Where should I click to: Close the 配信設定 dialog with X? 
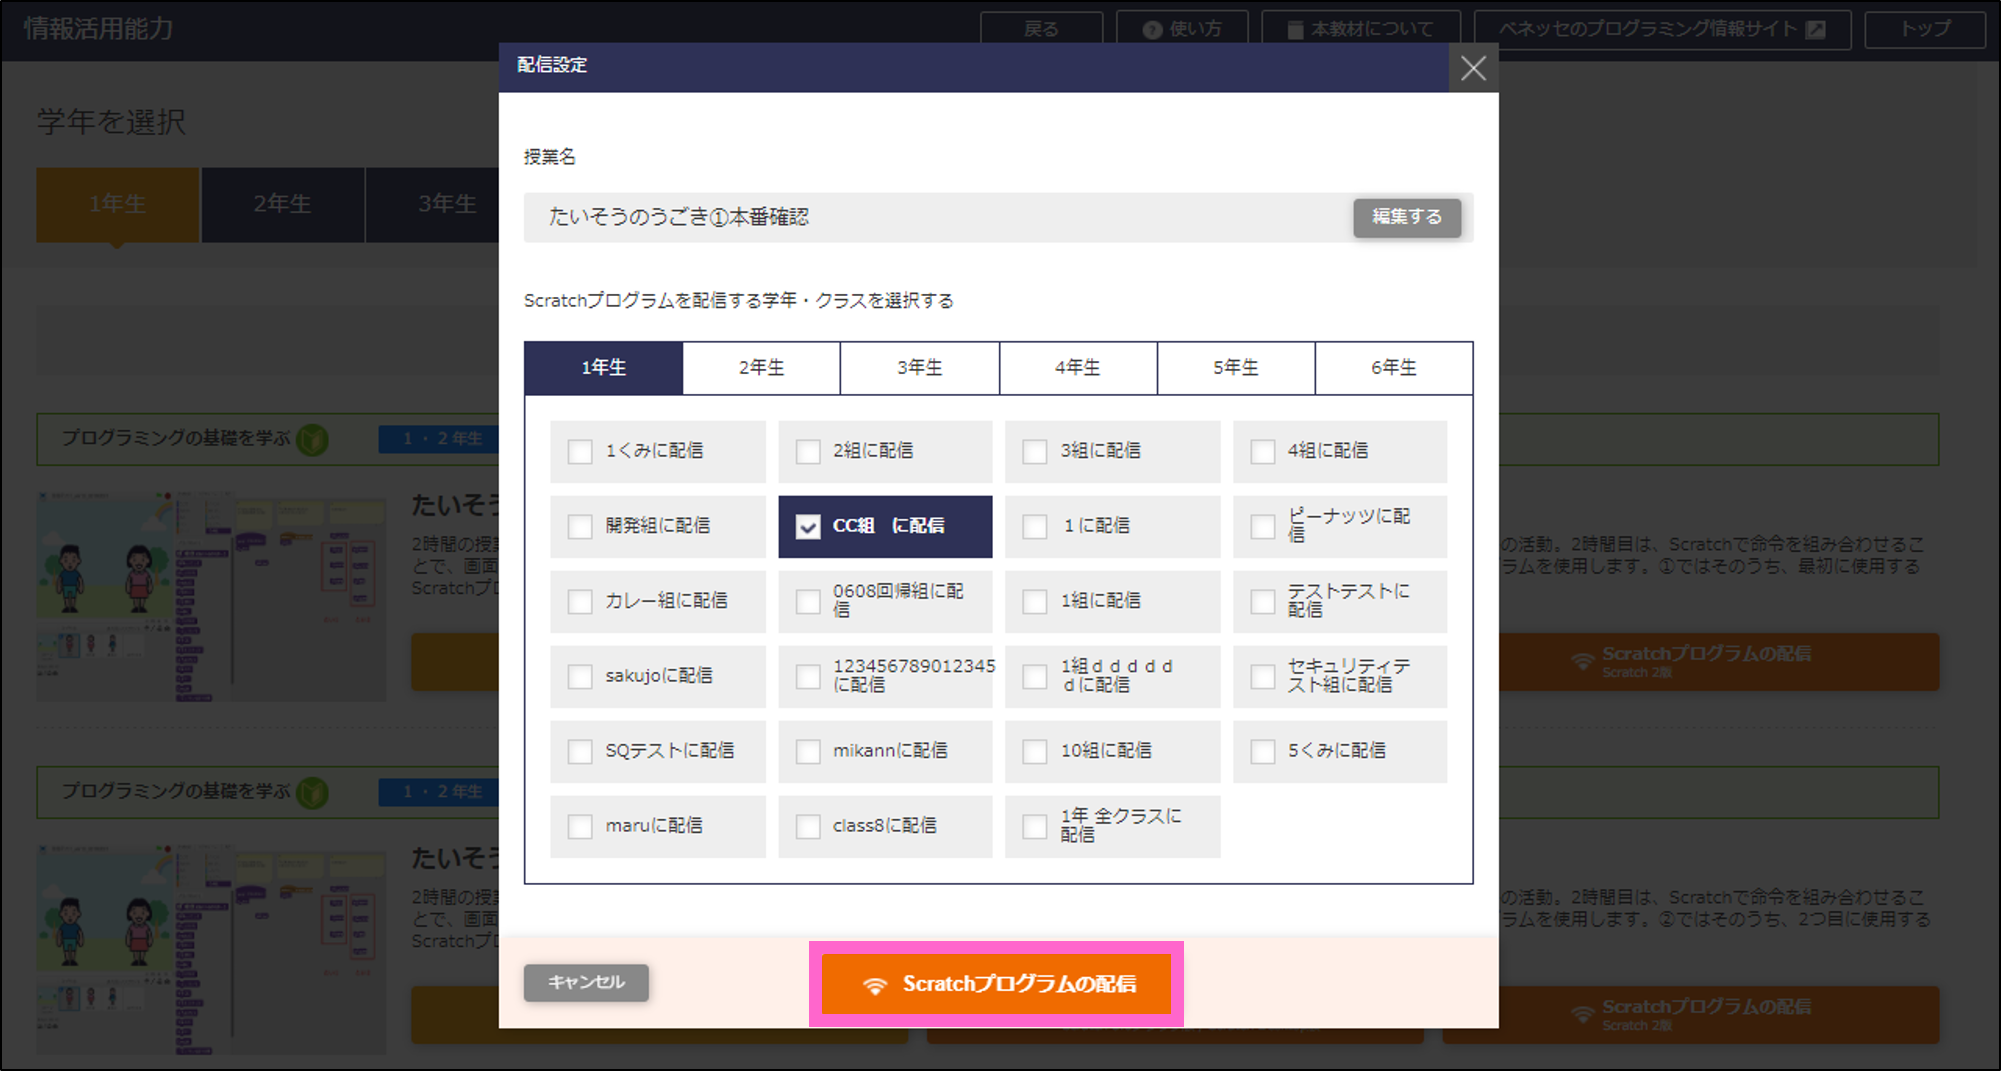pyautogui.click(x=1472, y=68)
